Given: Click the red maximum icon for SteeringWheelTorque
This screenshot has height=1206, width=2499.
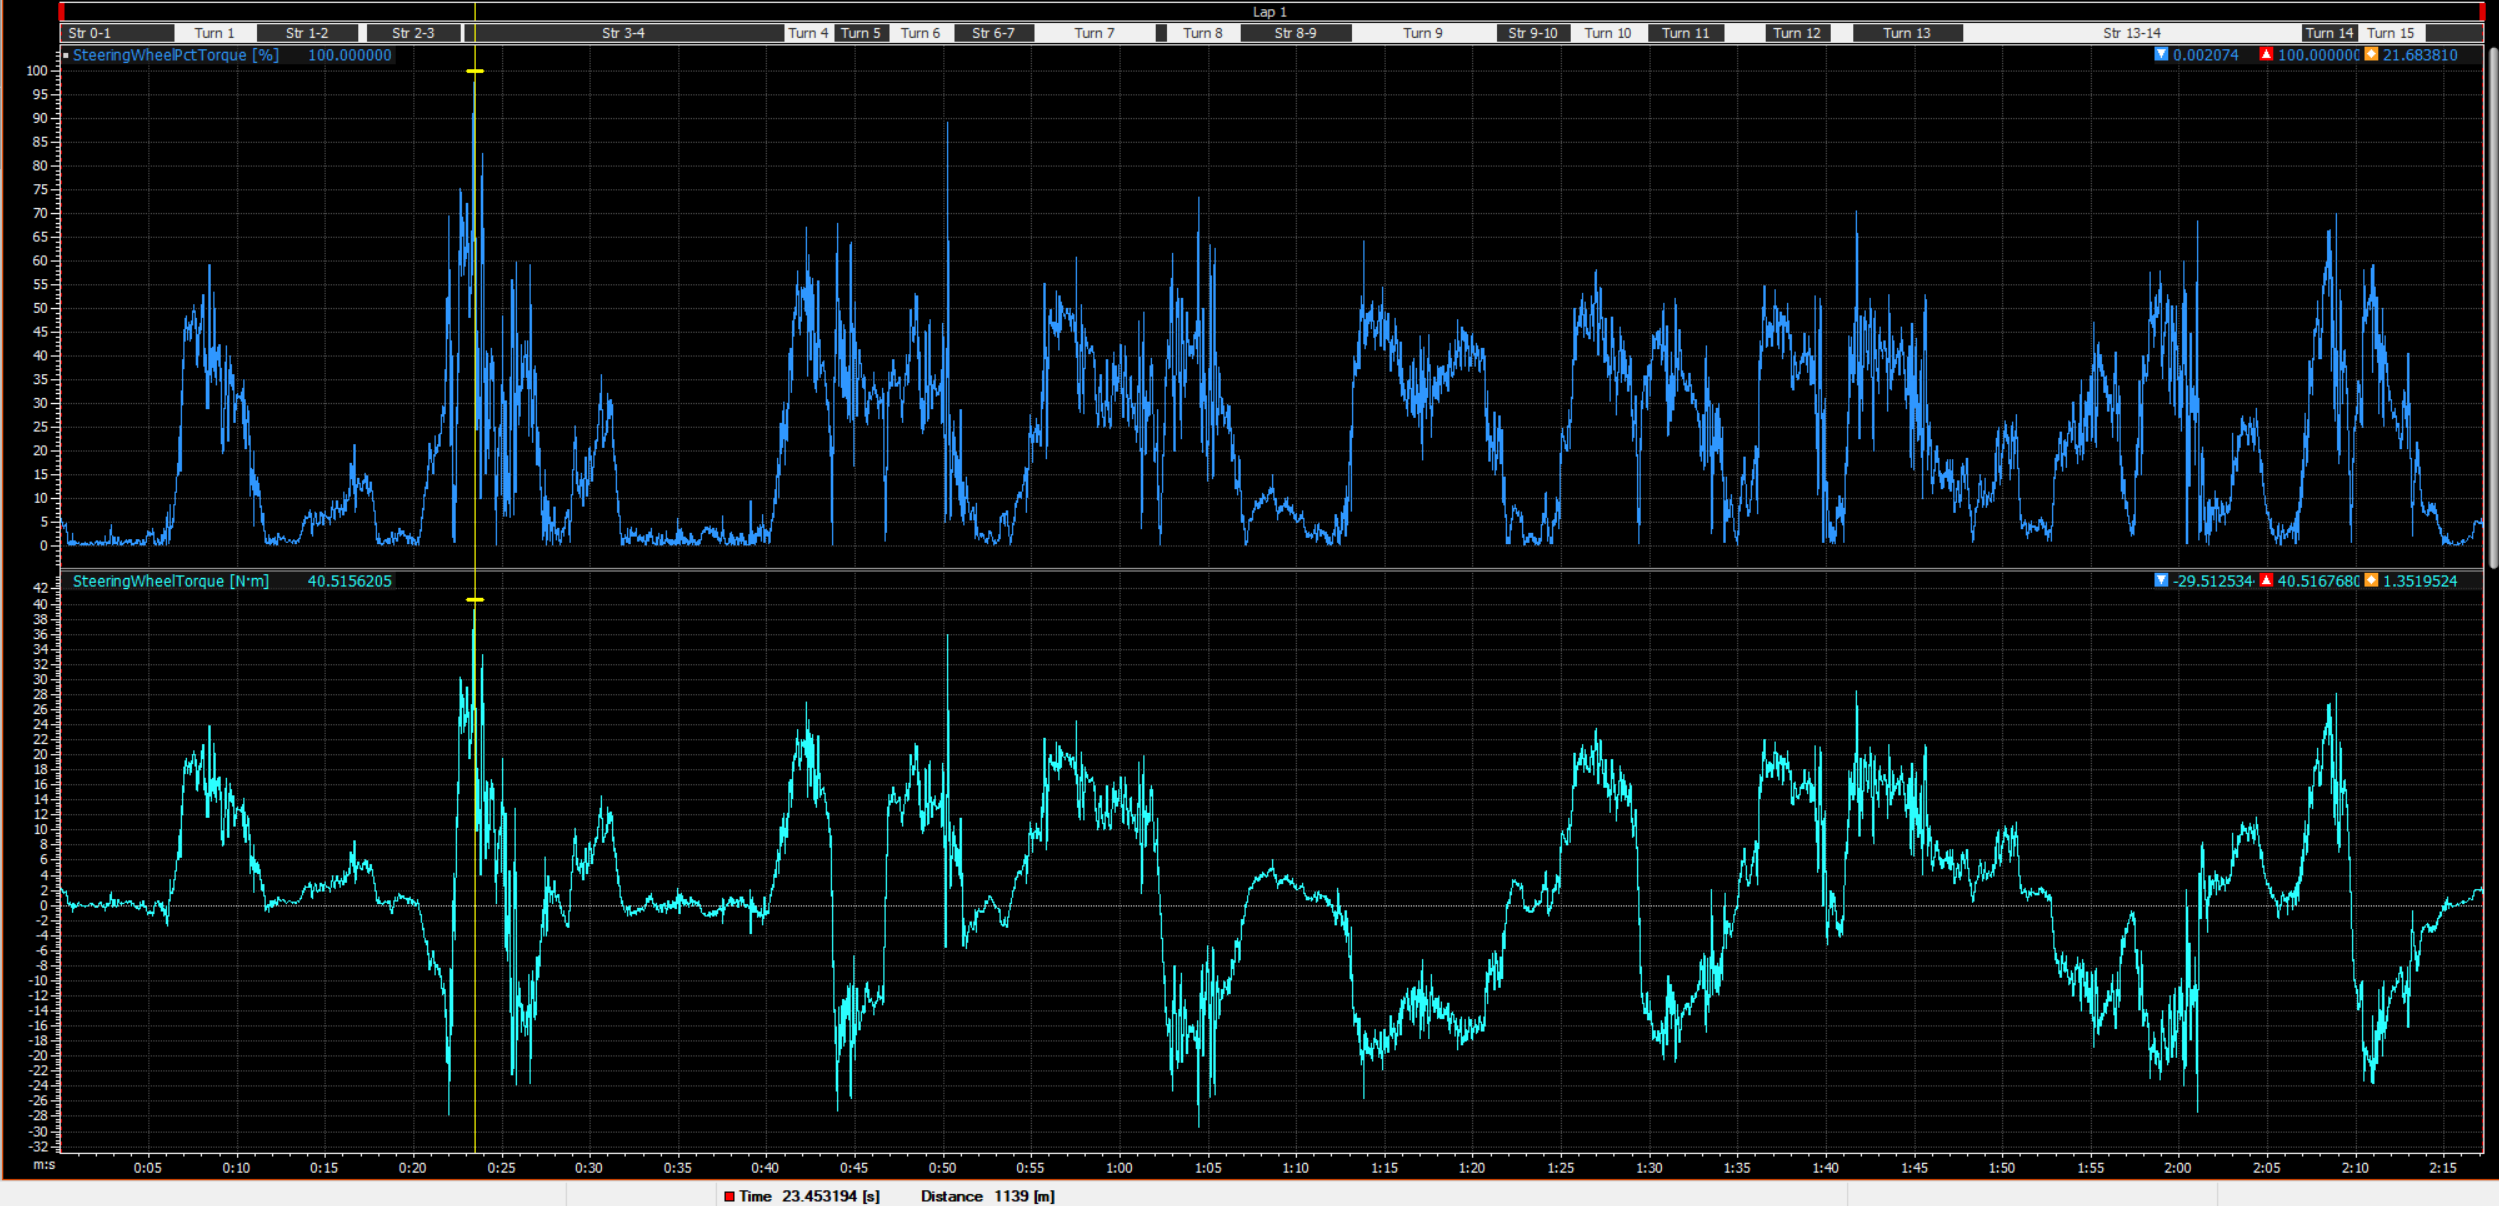Looking at the screenshot, I should click(2266, 581).
